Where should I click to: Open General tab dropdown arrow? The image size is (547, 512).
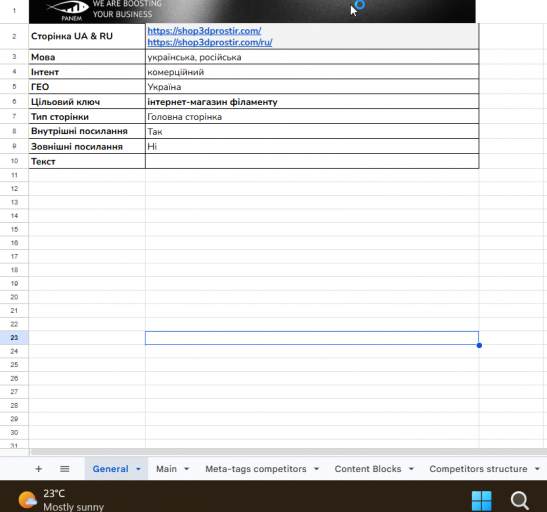tap(138, 469)
